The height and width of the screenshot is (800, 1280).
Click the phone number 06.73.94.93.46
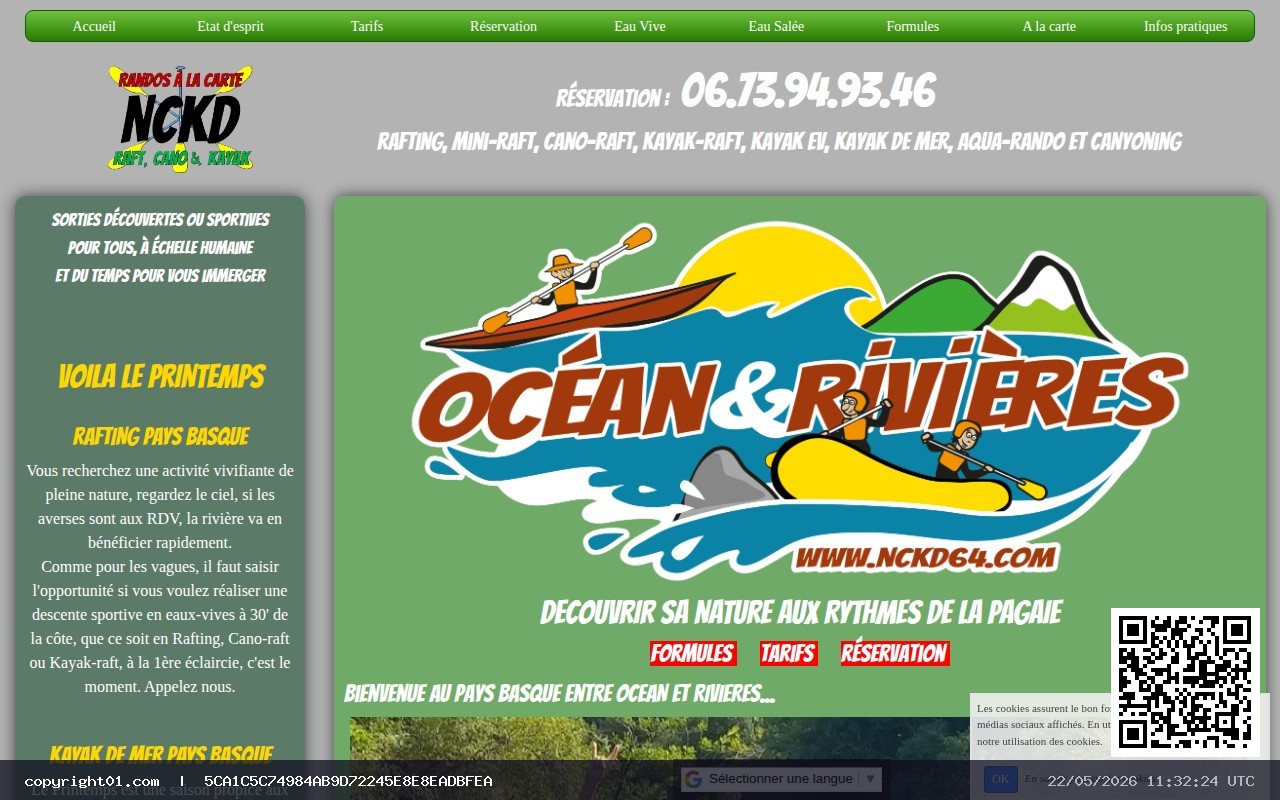tap(808, 92)
